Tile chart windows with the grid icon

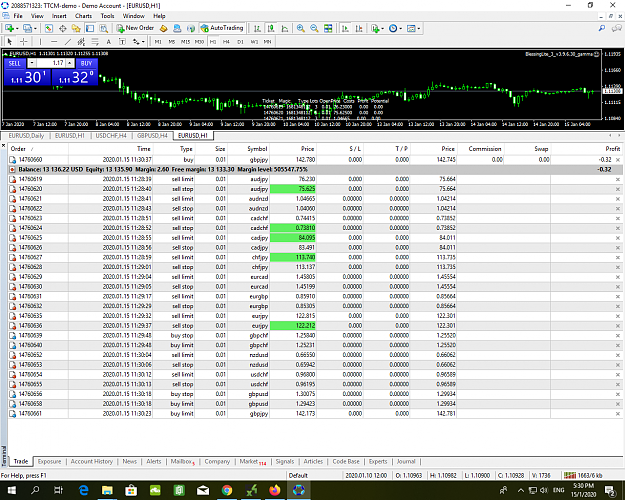(x=328, y=28)
